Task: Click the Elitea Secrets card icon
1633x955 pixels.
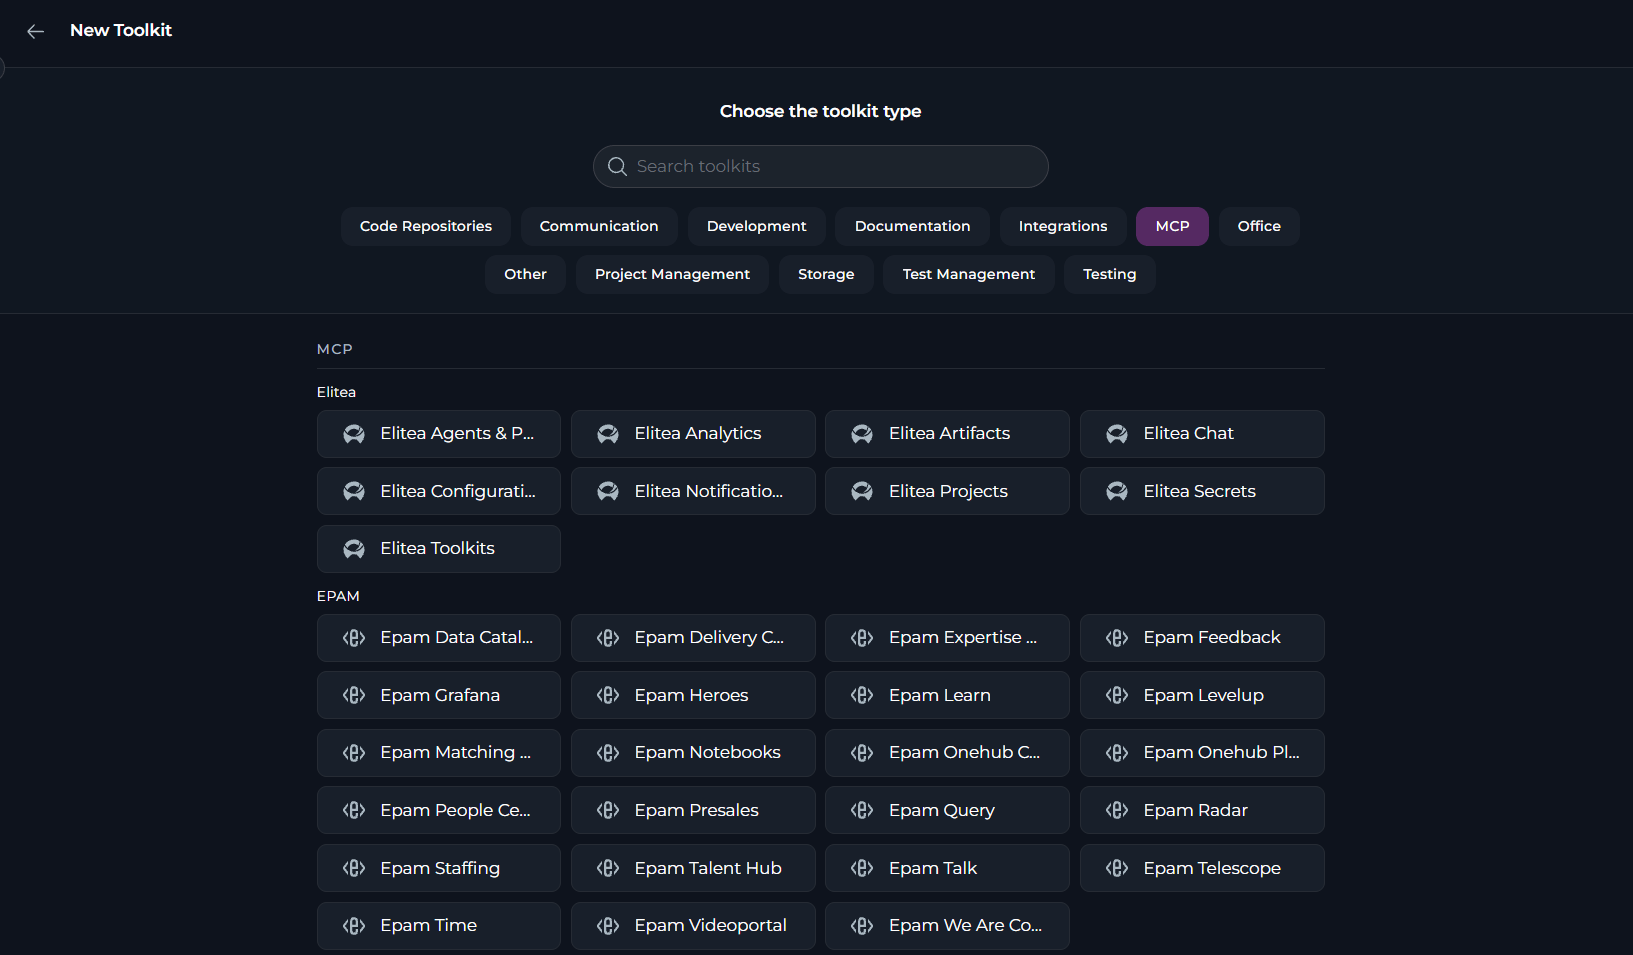Action: 1117,491
